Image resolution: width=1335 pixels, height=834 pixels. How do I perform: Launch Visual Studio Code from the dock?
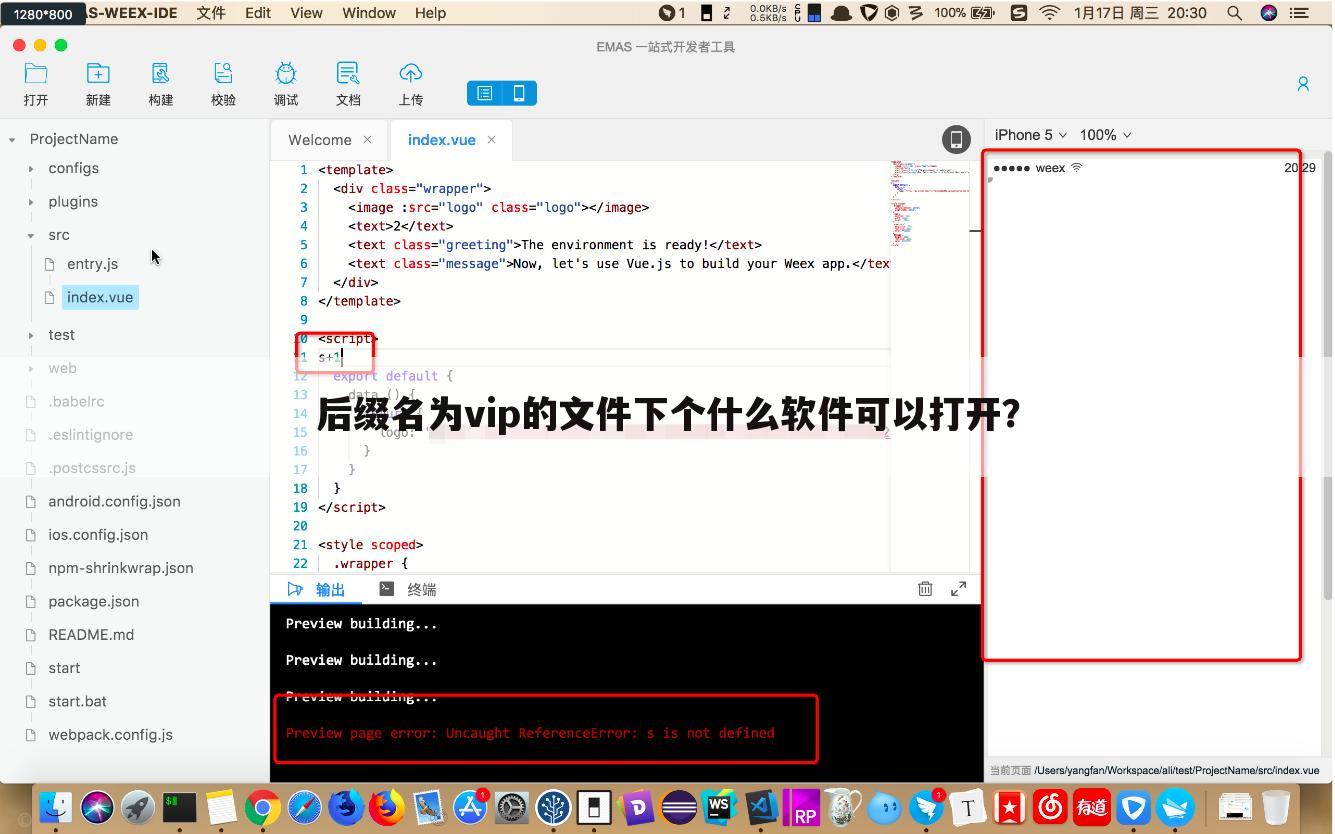tap(761, 807)
